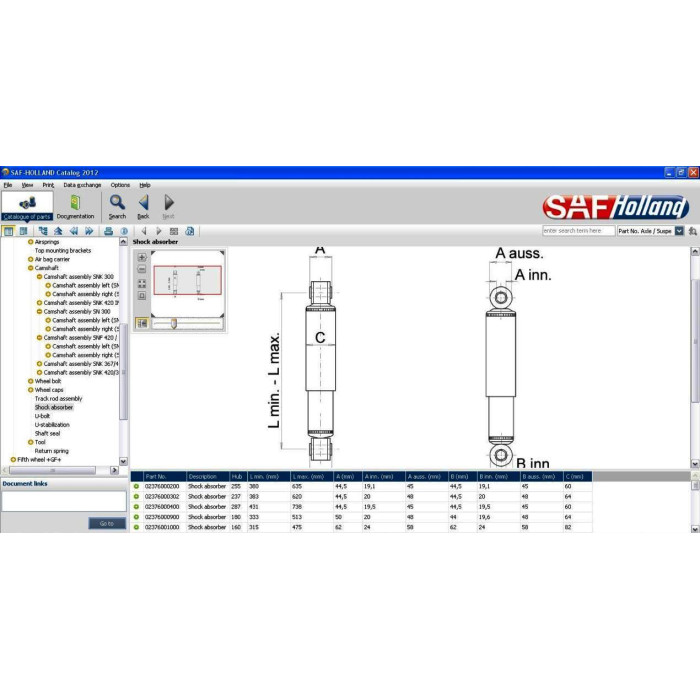This screenshot has height=700, width=700.
Task: Toggle the single-panel layout icon
Action: pos(8,231)
